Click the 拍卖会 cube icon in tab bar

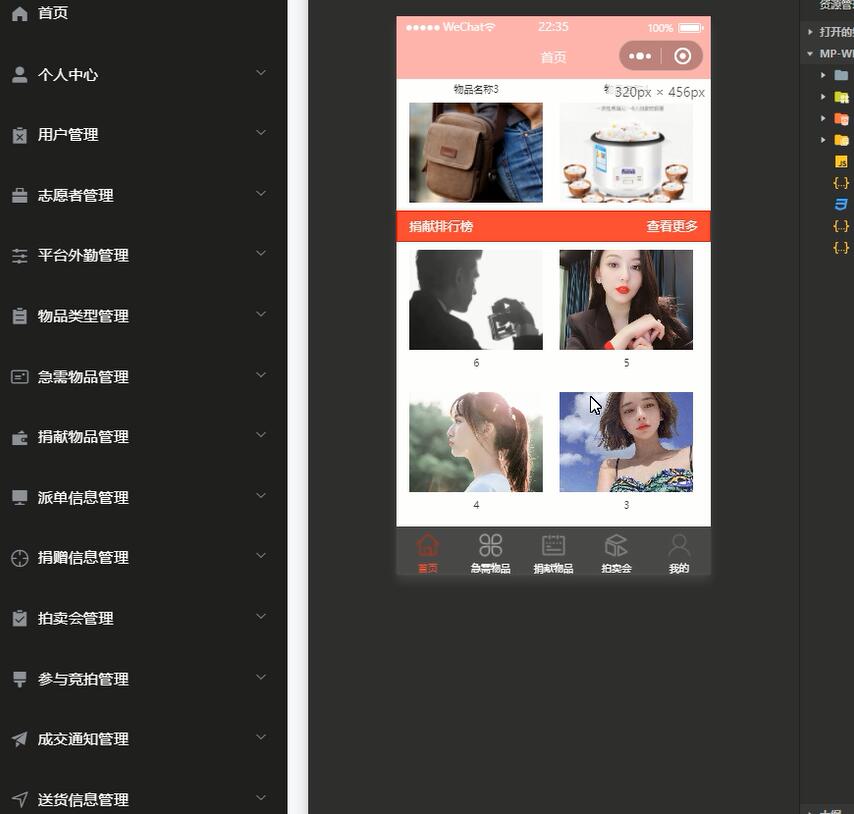click(616, 545)
